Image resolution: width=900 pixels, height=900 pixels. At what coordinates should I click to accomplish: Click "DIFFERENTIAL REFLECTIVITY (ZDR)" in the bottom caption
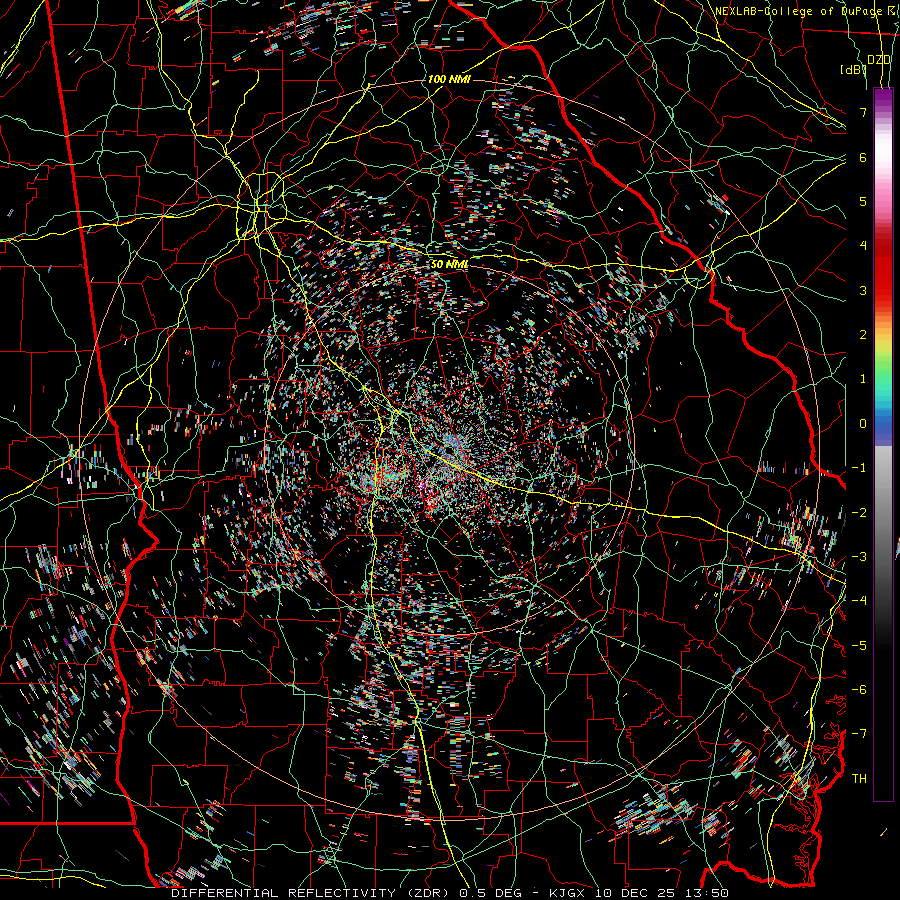(311, 893)
